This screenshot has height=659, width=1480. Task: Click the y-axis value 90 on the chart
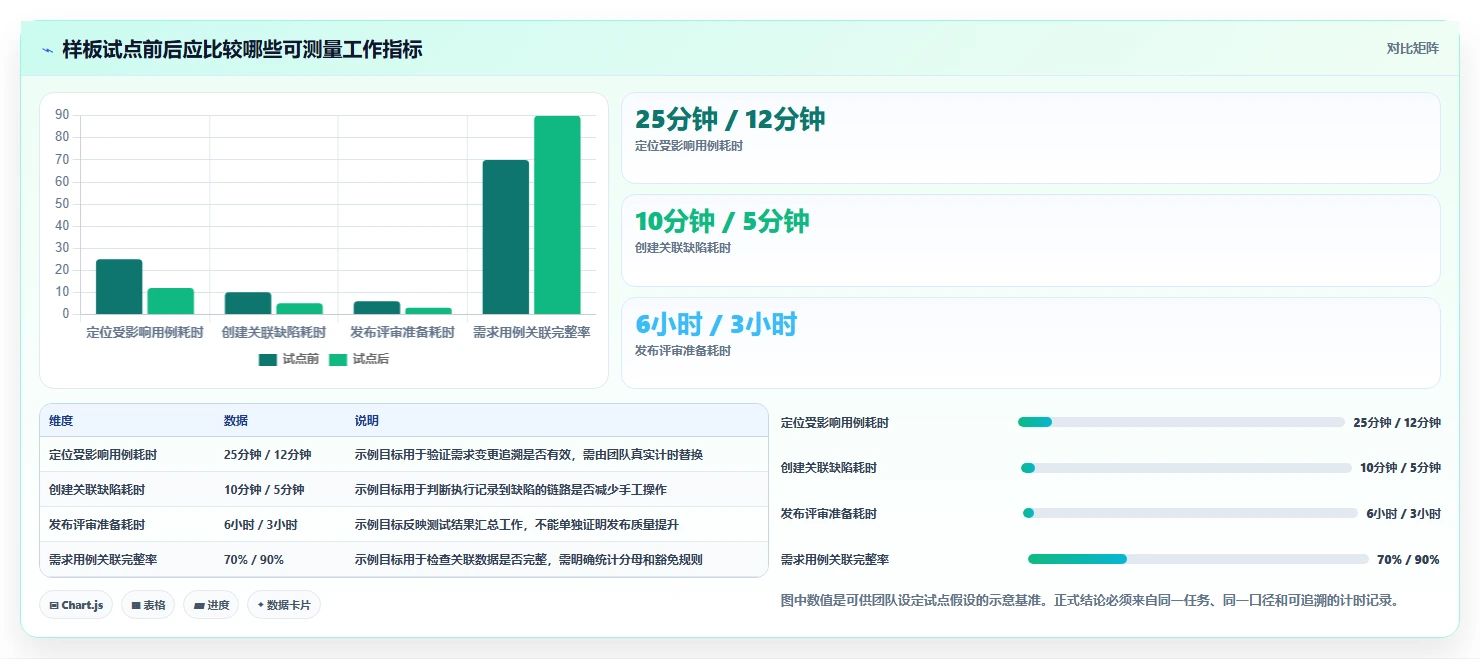pyautogui.click(x=62, y=115)
